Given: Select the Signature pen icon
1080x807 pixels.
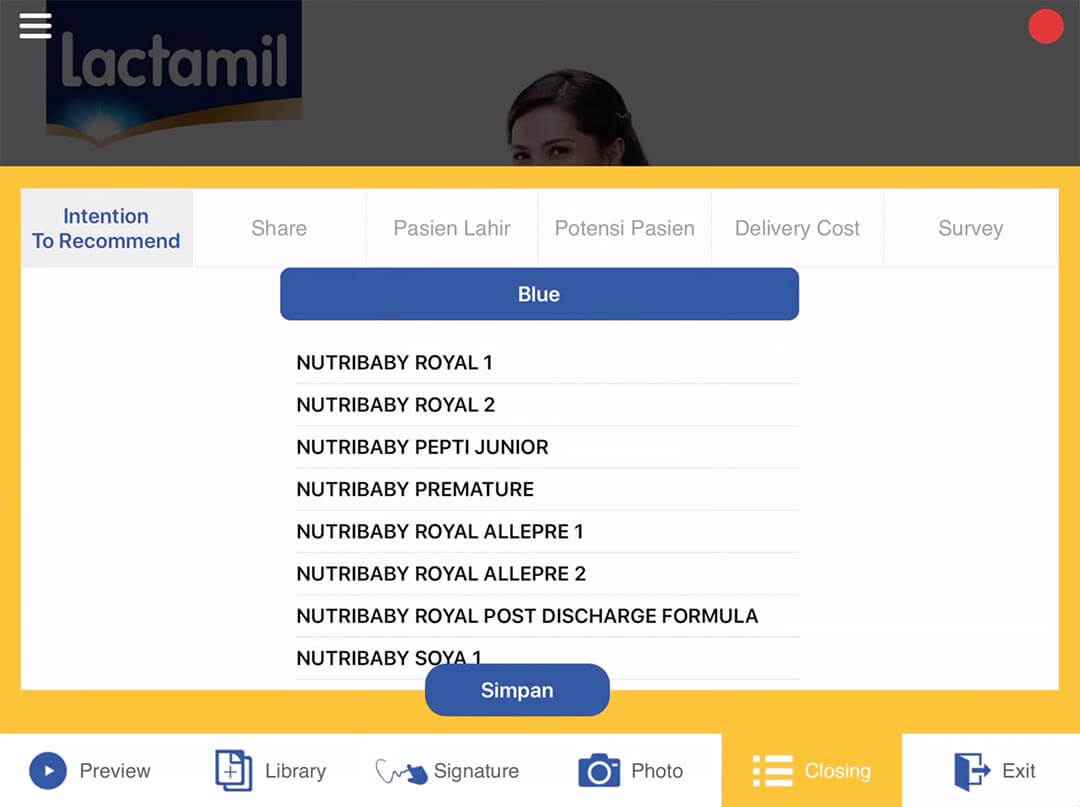Looking at the screenshot, I should point(399,770).
